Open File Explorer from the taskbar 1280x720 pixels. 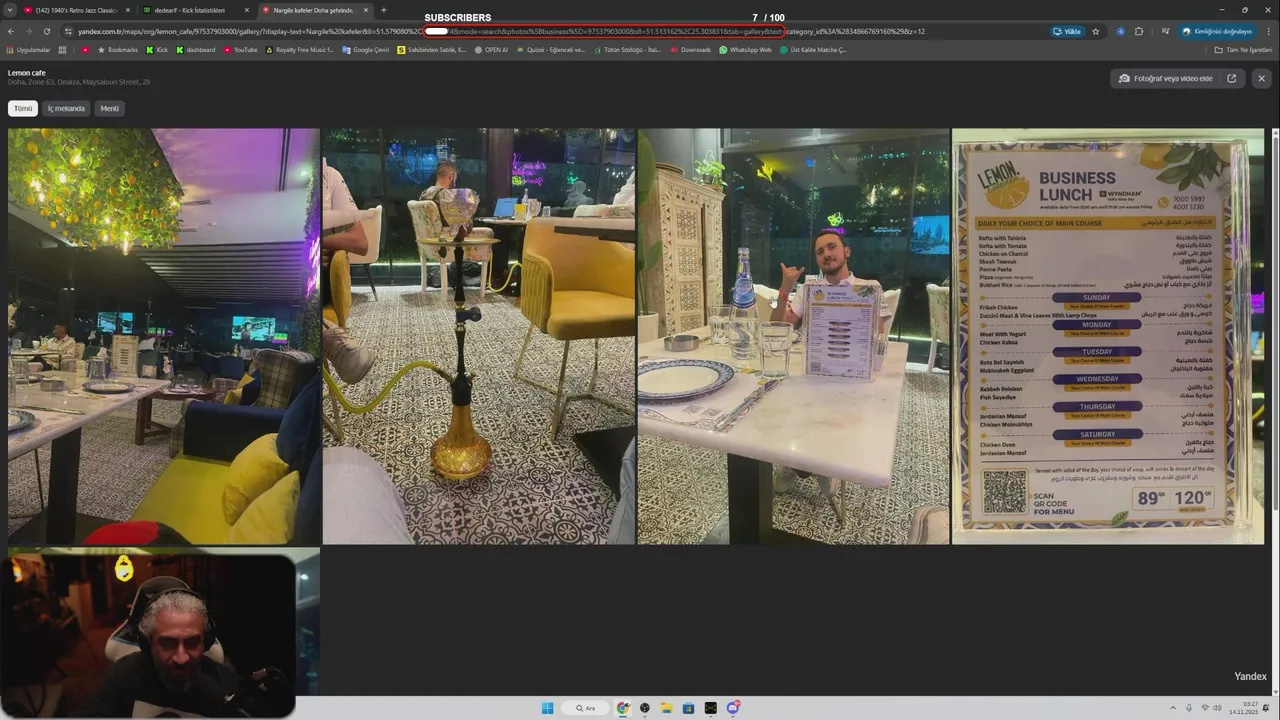coord(666,708)
